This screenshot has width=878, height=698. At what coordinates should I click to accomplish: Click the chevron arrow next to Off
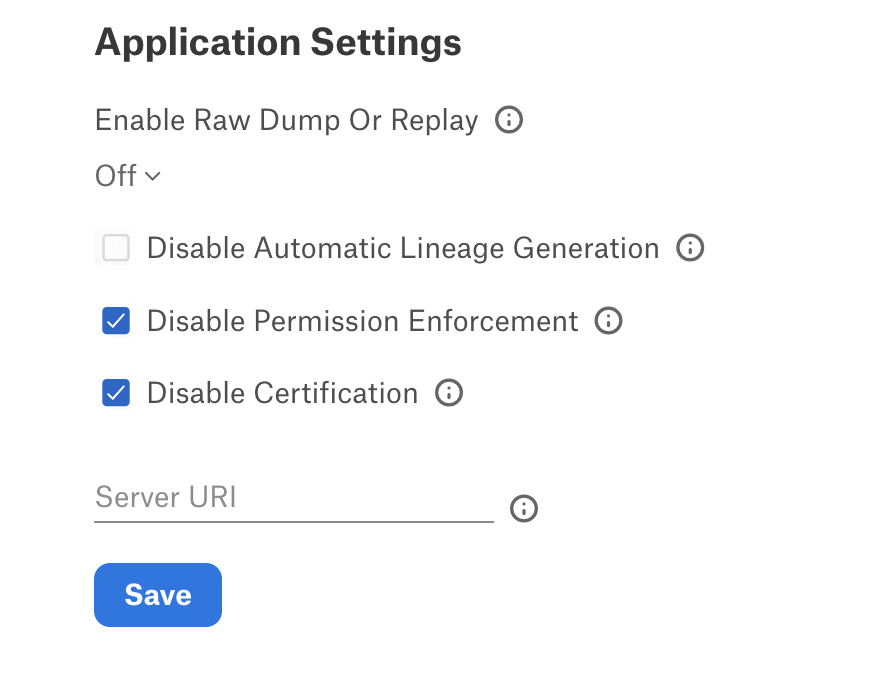(152, 176)
